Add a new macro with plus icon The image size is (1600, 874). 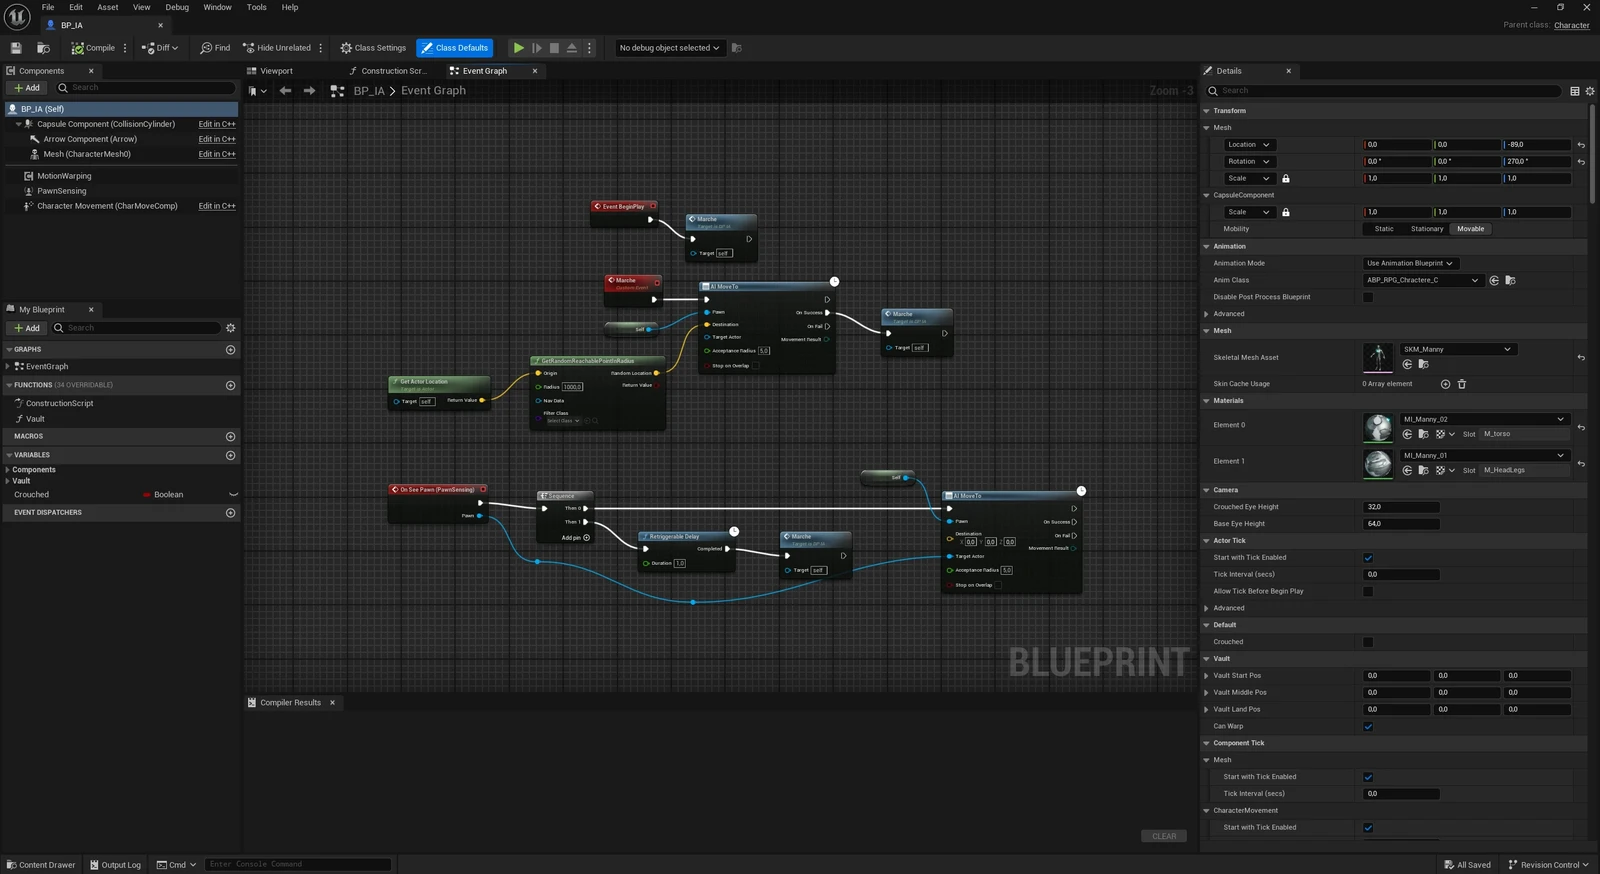231,437
